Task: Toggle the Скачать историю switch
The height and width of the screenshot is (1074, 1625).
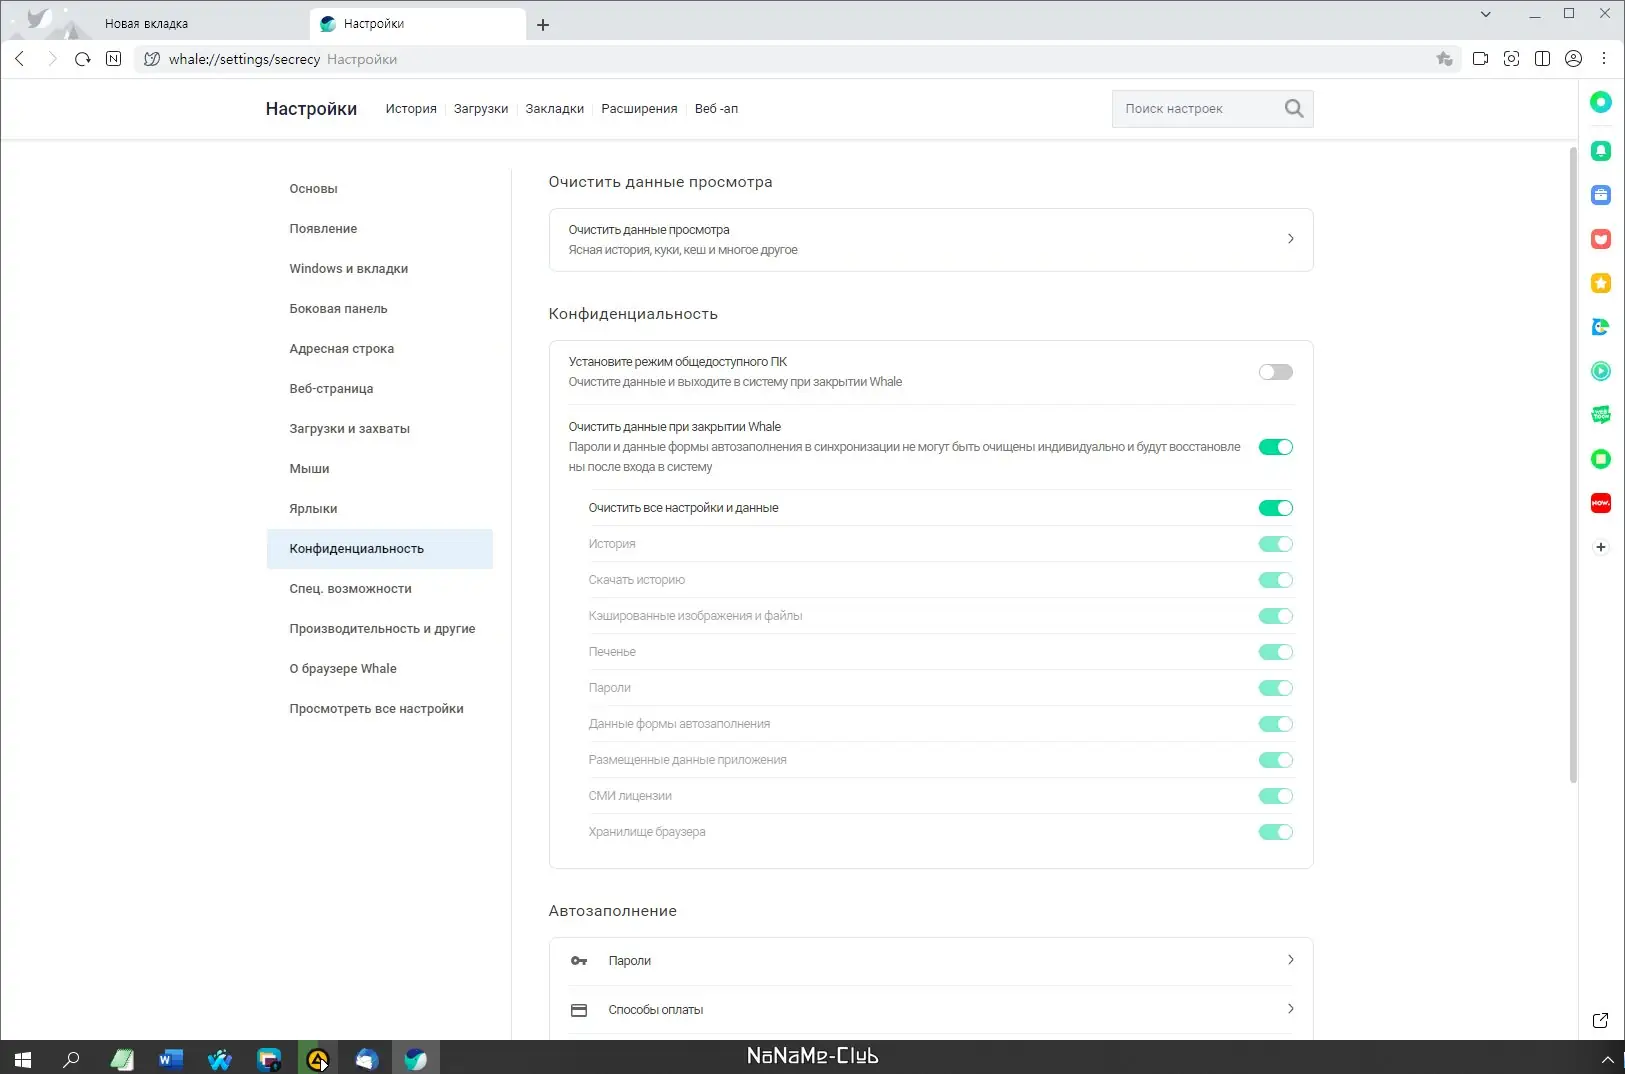Action: [1276, 580]
